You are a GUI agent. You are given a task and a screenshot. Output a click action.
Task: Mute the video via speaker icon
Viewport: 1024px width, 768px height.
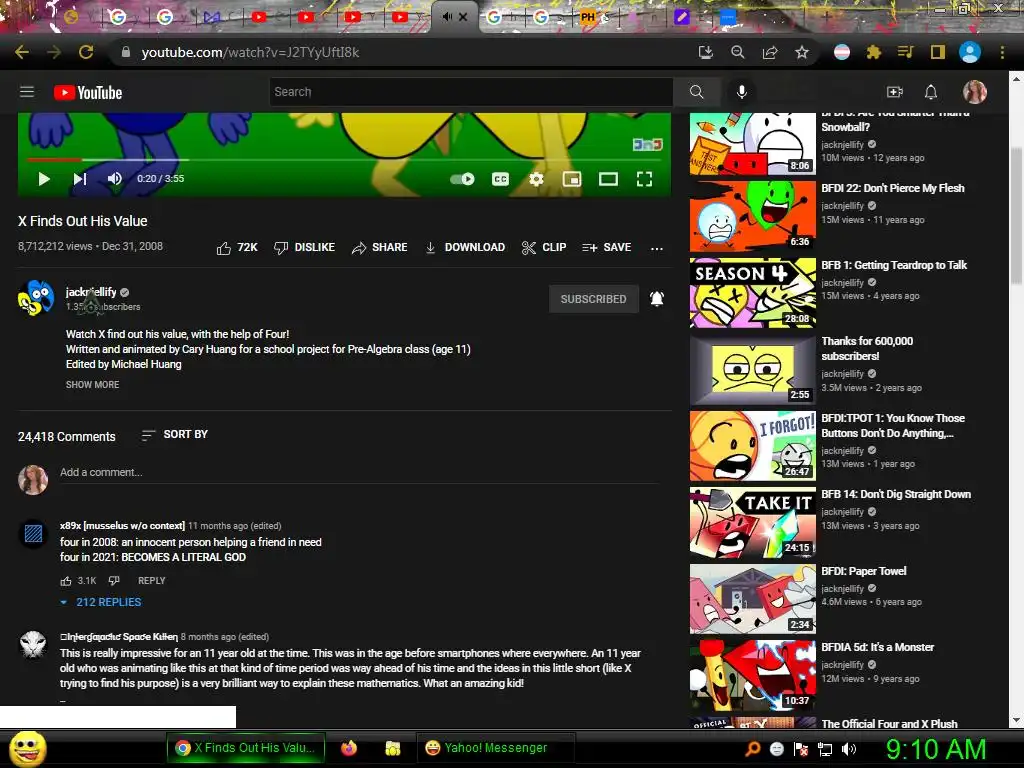pos(114,179)
